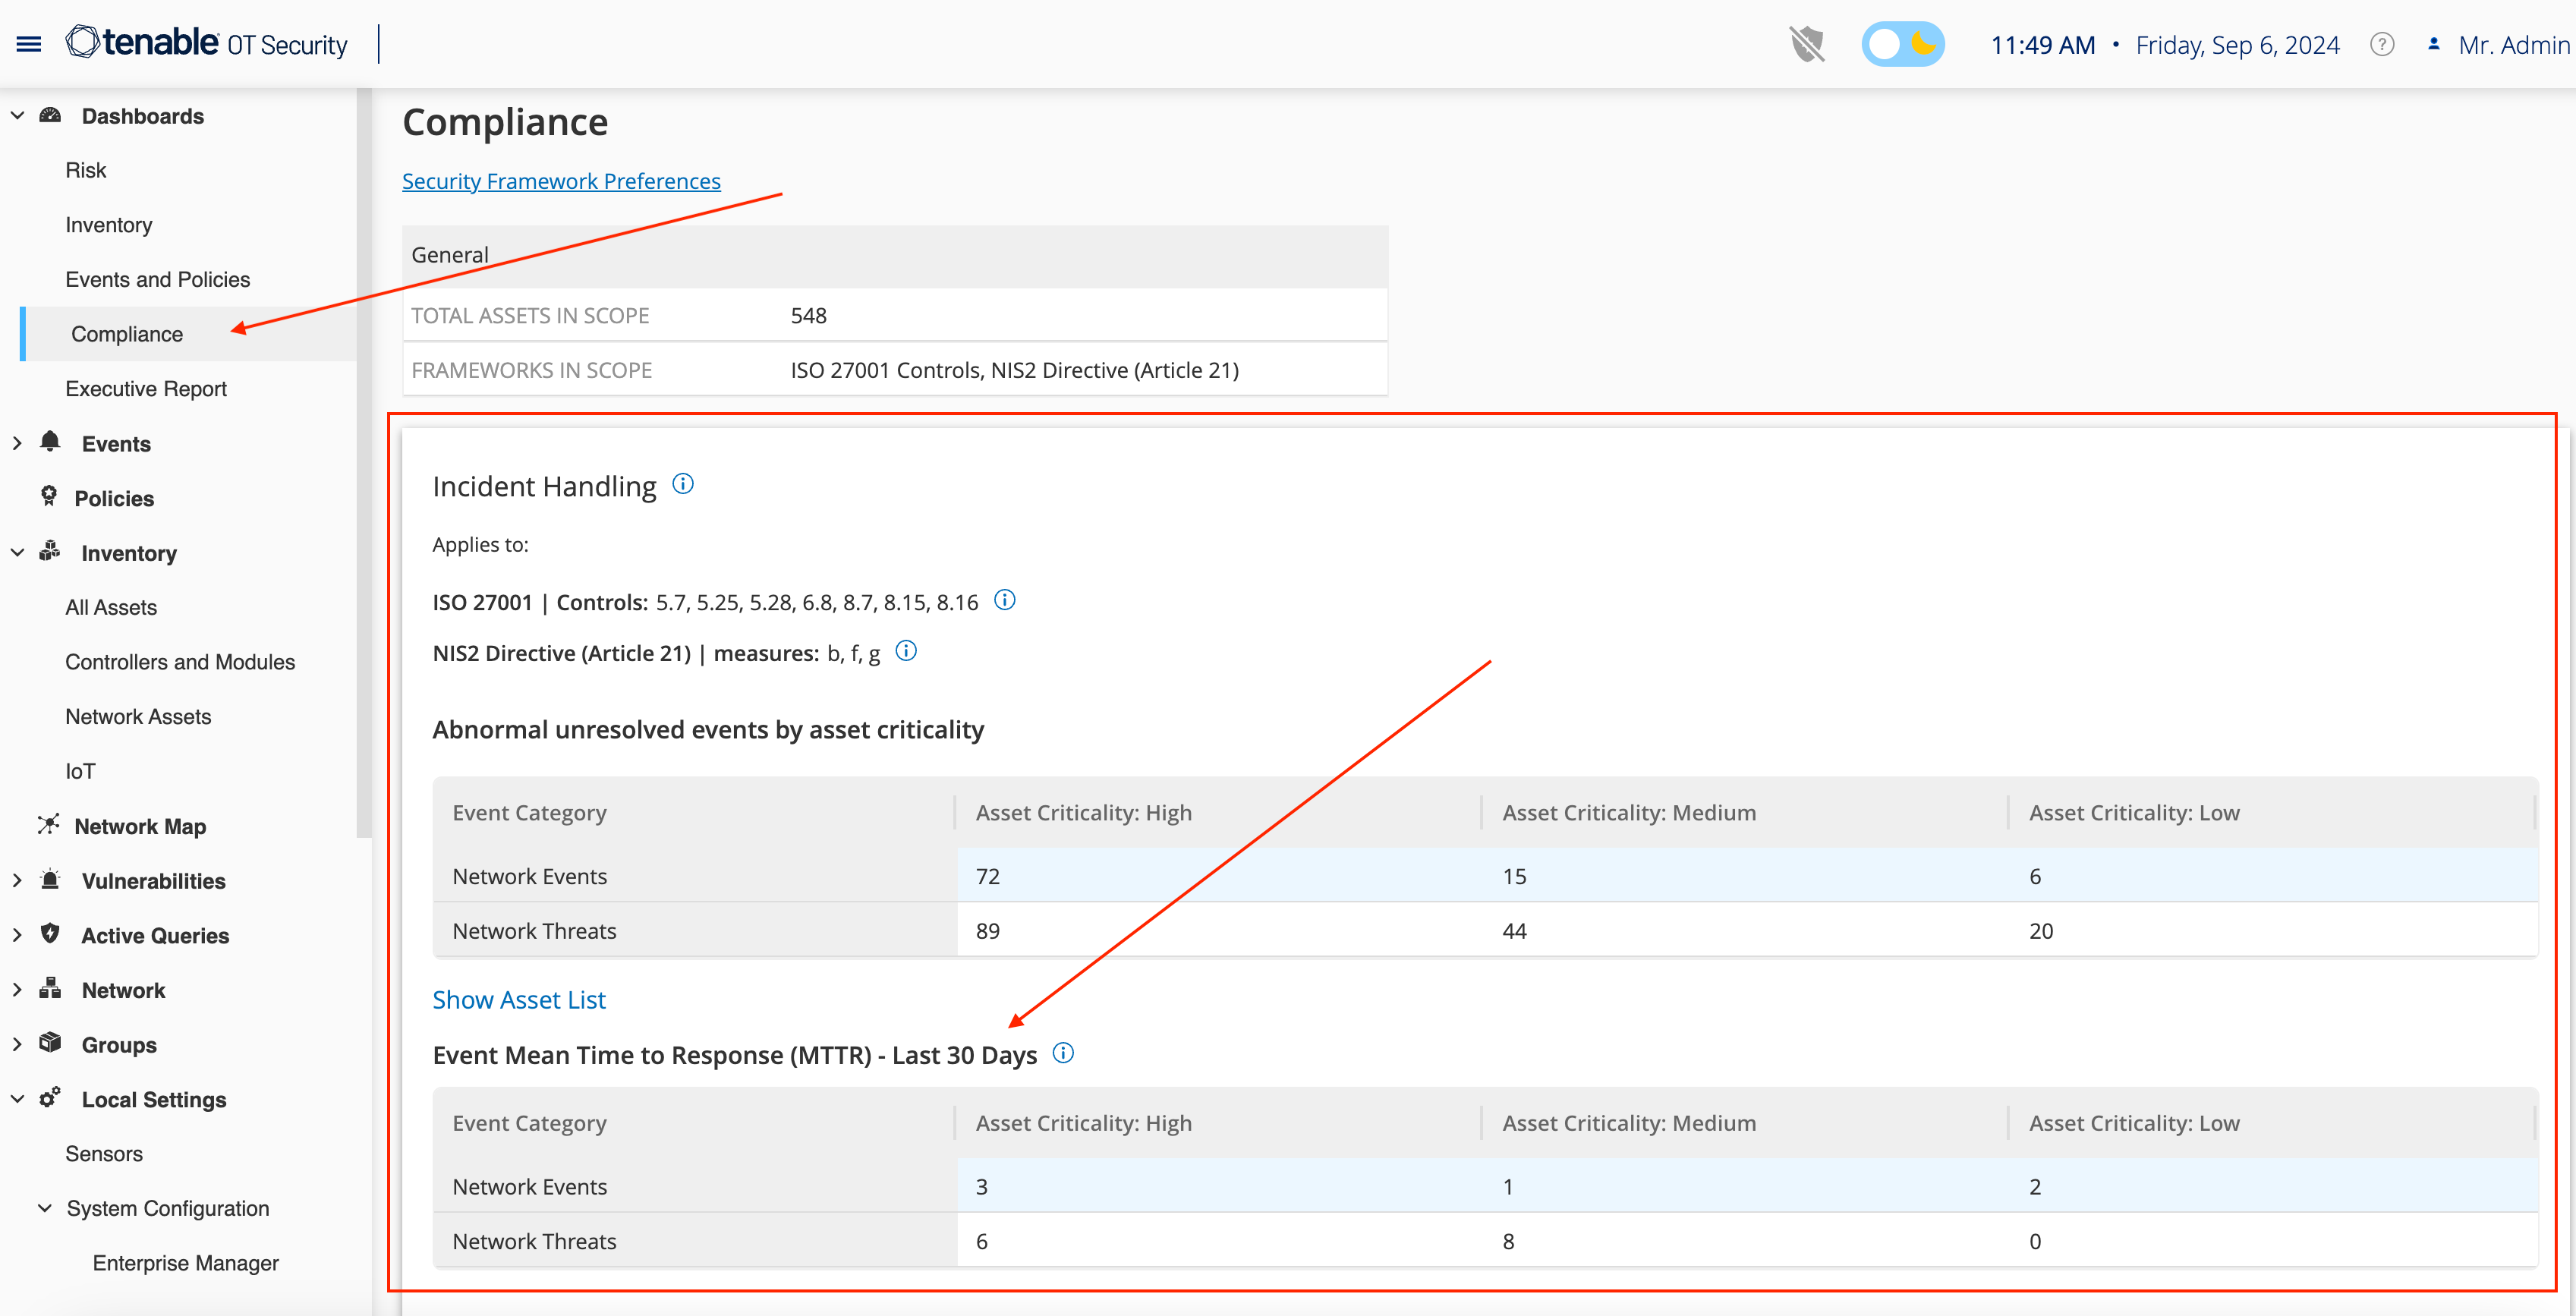Click the Active Queries shield icon

pos(49,935)
